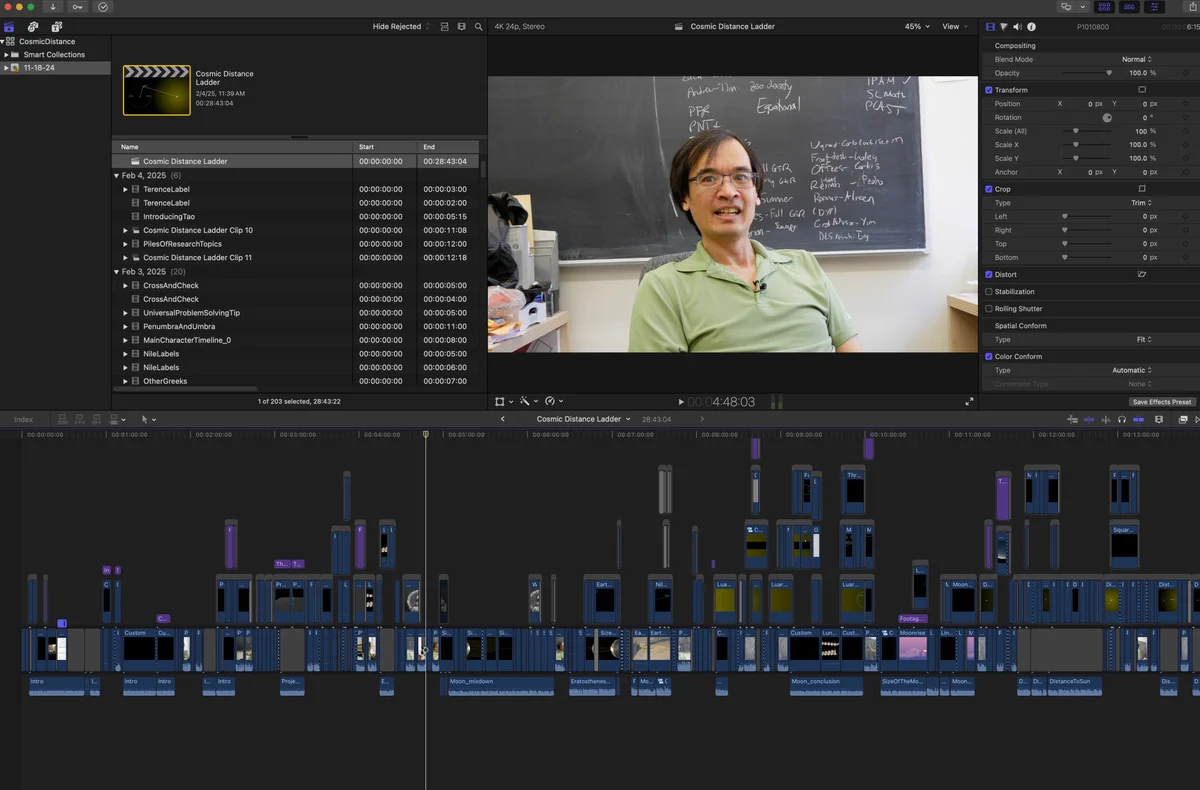Viewport: 1200px width, 790px height.
Task: Go back in timeline history arrow
Action: pyautogui.click(x=502, y=419)
